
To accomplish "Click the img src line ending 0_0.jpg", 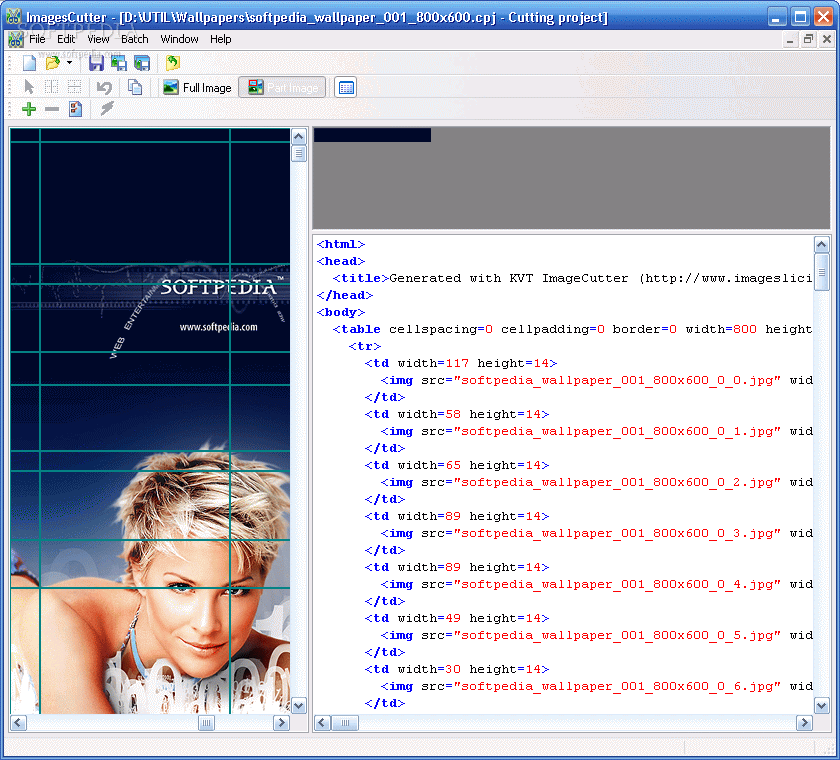I will point(596,380).
